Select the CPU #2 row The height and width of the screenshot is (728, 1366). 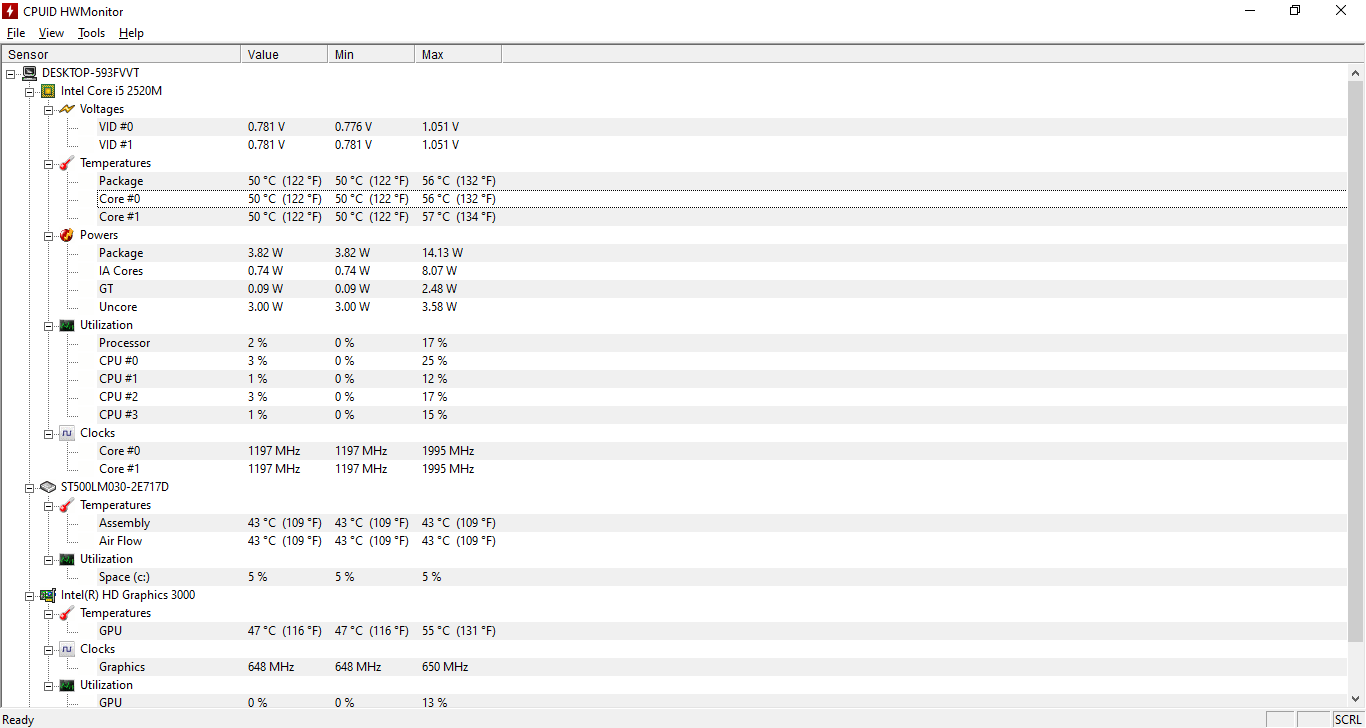coord(721,397)
